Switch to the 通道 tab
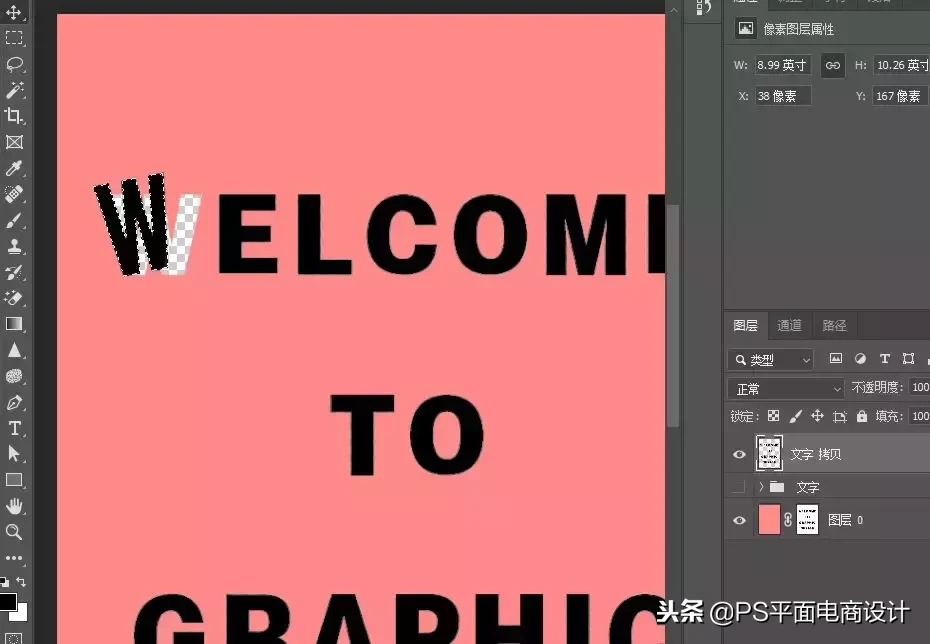 click(789, 325)
